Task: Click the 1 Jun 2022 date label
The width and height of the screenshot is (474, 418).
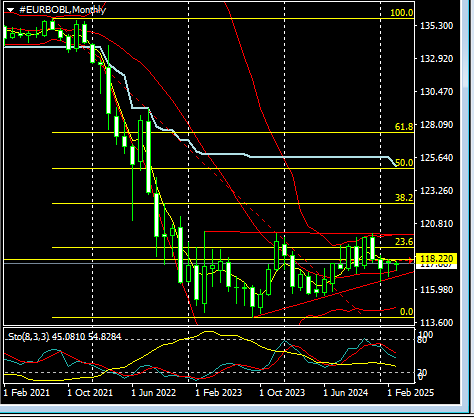Action: [153, 393]
